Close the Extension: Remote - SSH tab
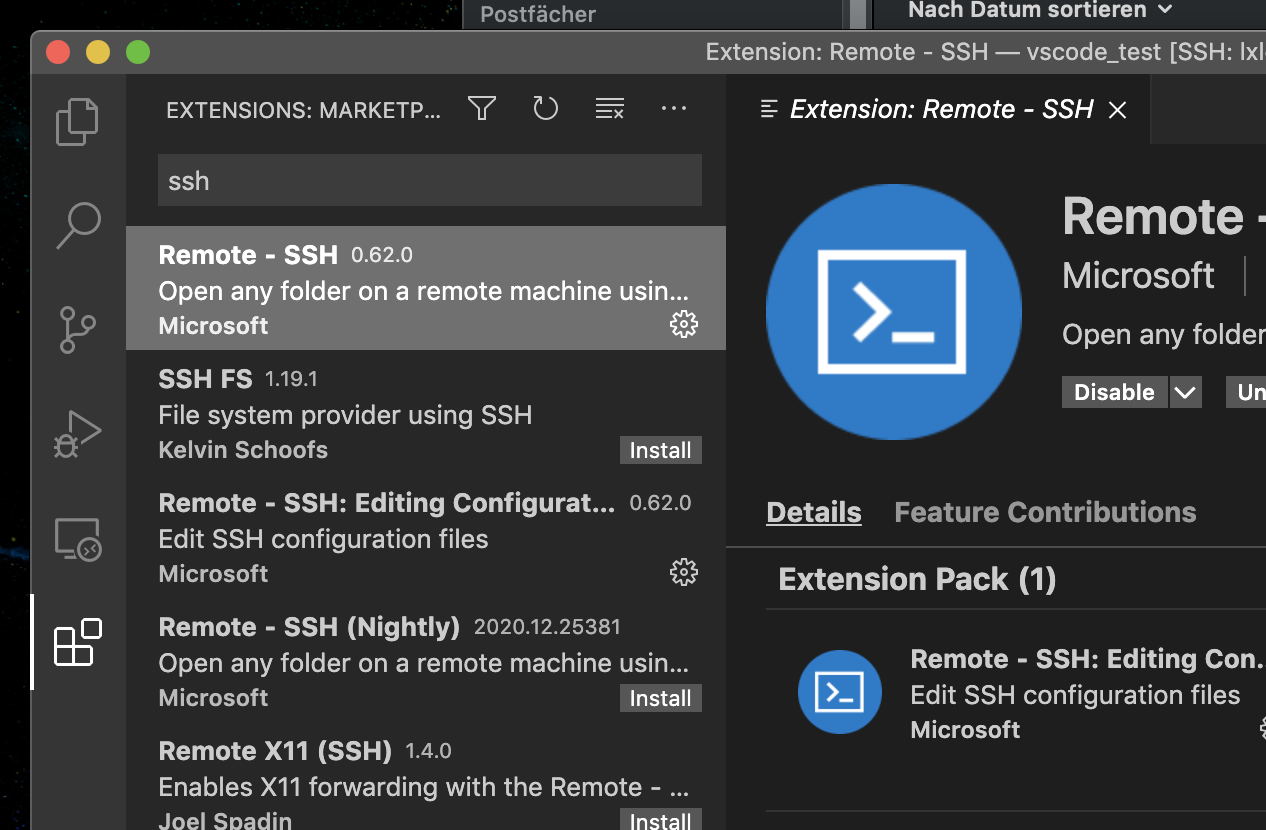Screen dimensions: 1266x830 (x=1118, y=110)
